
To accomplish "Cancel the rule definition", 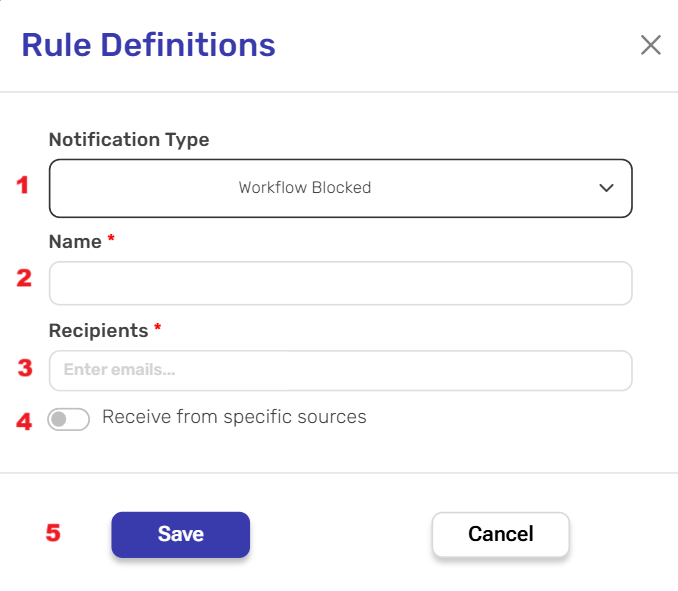I will (500, 534).
